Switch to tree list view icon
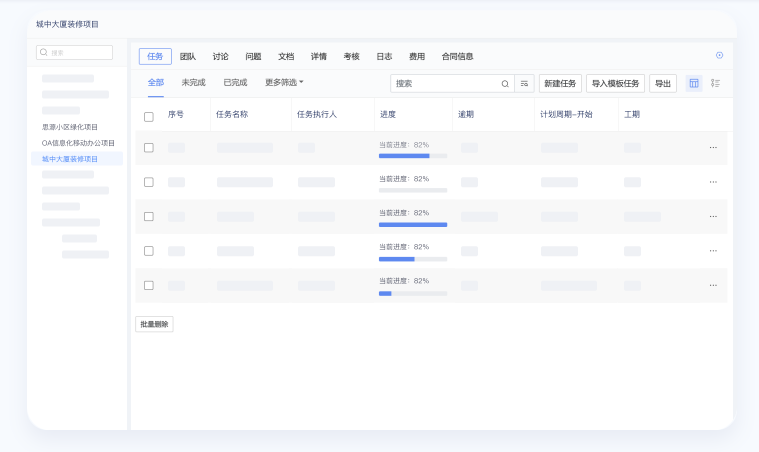Screen dimensions: 759x452 (x=715, y=83)
